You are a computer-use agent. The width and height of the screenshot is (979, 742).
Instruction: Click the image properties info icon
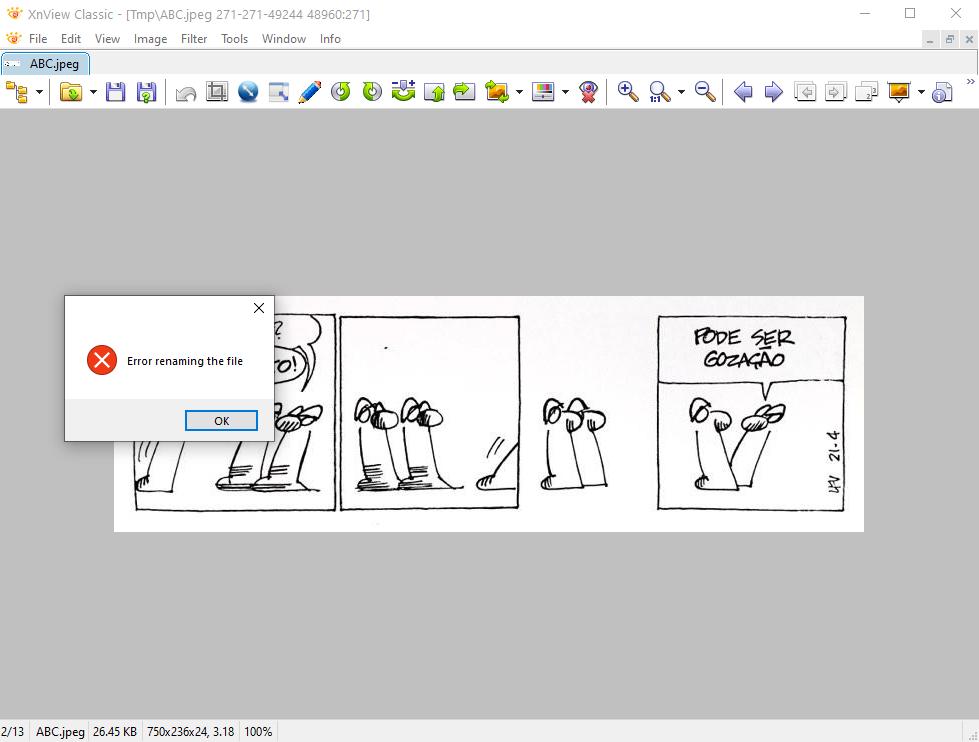pos(942,93)
